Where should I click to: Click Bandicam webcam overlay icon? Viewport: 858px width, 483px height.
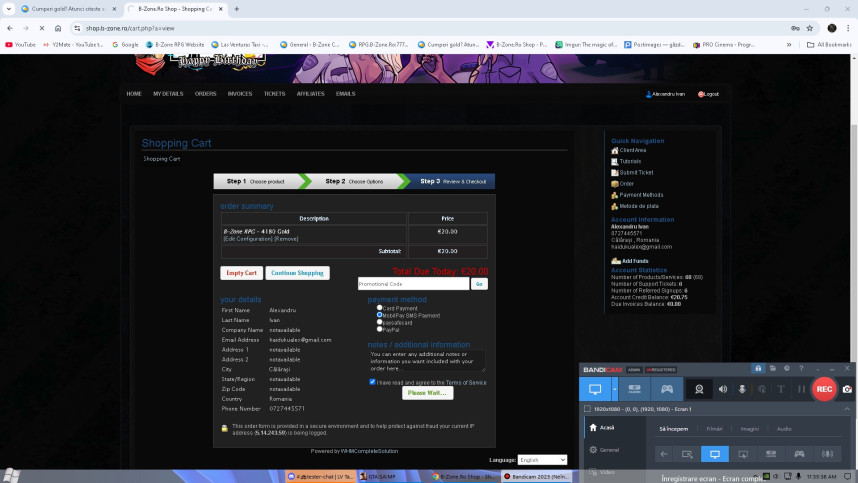point(699,389)
